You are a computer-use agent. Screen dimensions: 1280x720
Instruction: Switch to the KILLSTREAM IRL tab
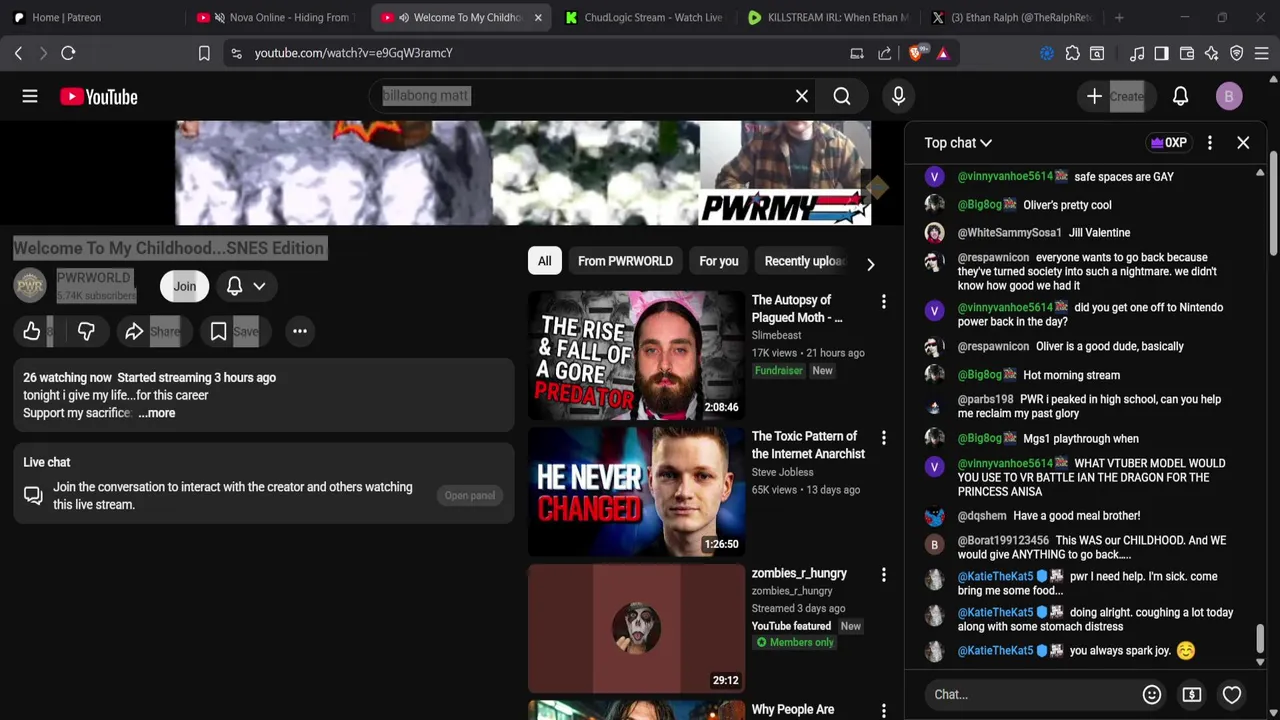tap(830, 17)
